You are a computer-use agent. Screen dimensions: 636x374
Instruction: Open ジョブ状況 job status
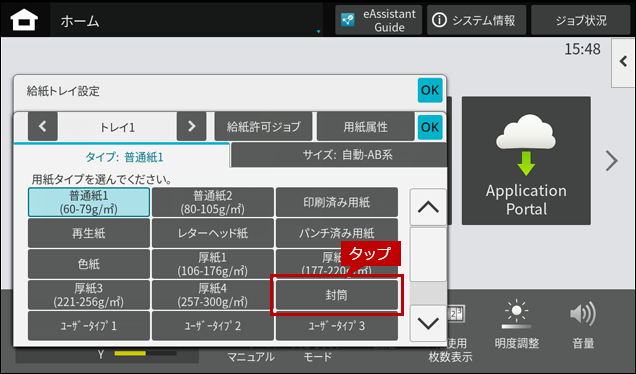(x=580, y=20)
